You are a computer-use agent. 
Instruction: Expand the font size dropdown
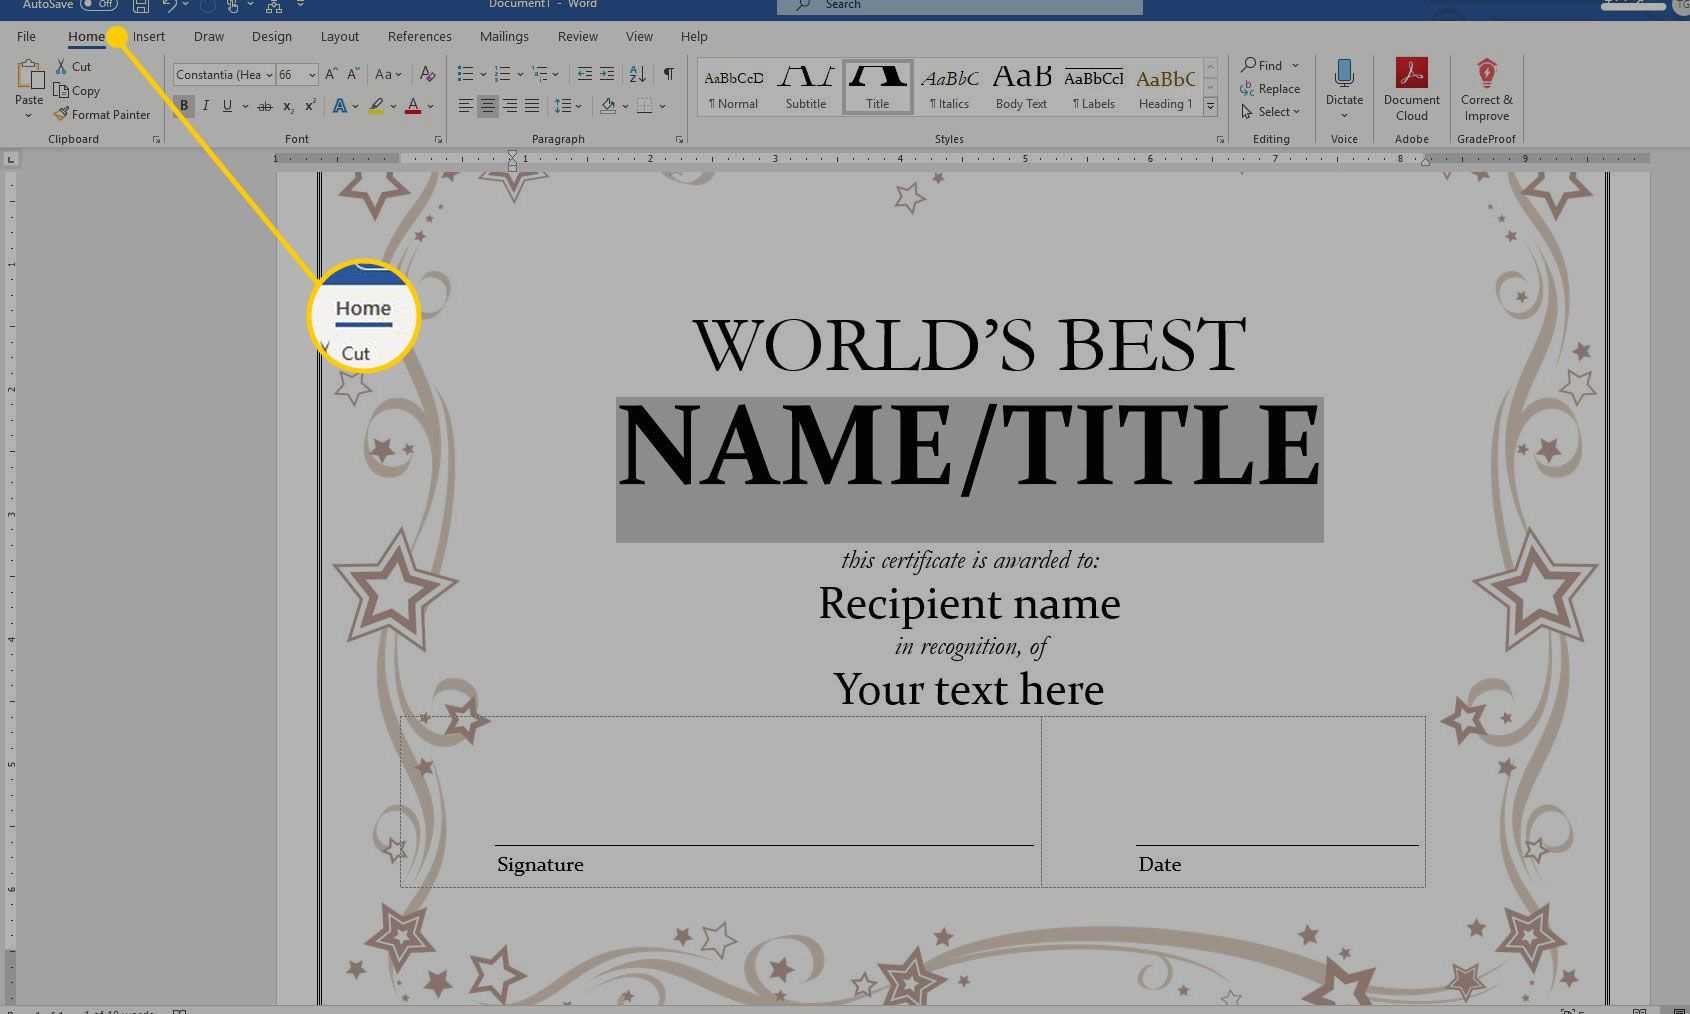[x=312, y=74]
